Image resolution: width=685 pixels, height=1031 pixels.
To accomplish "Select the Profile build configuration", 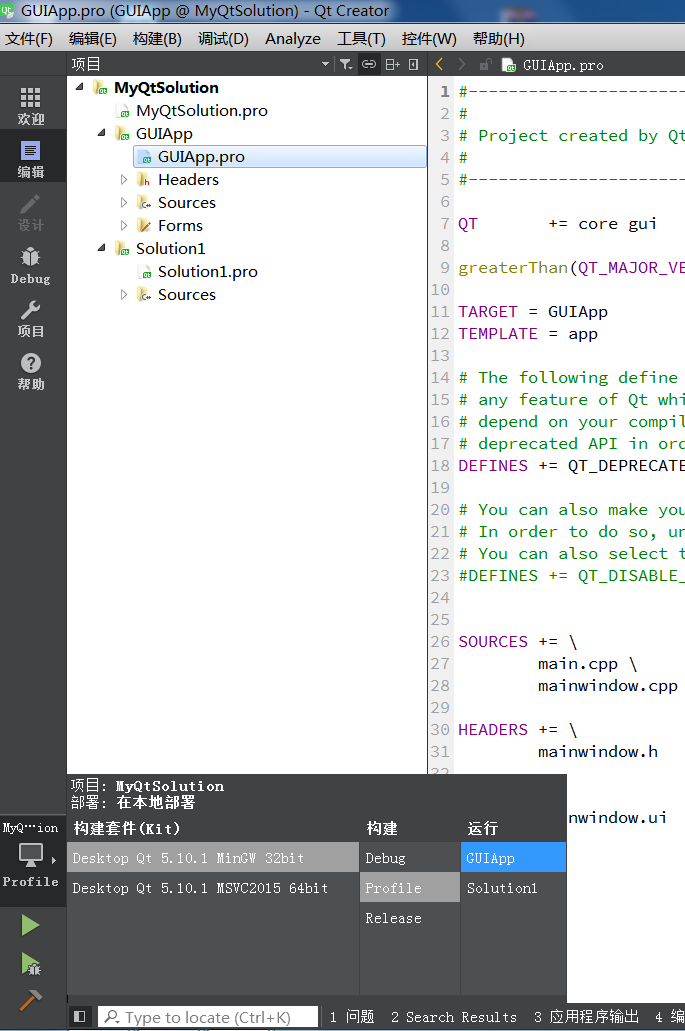I will click(x=410, y=888).
